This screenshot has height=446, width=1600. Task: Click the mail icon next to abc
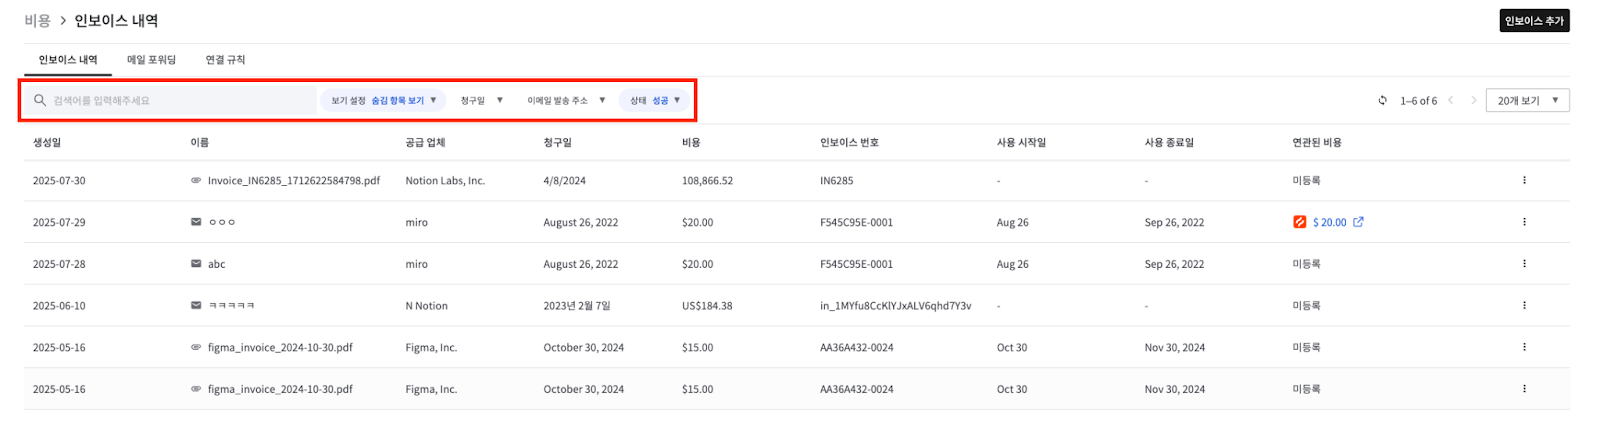pos(196,264)
